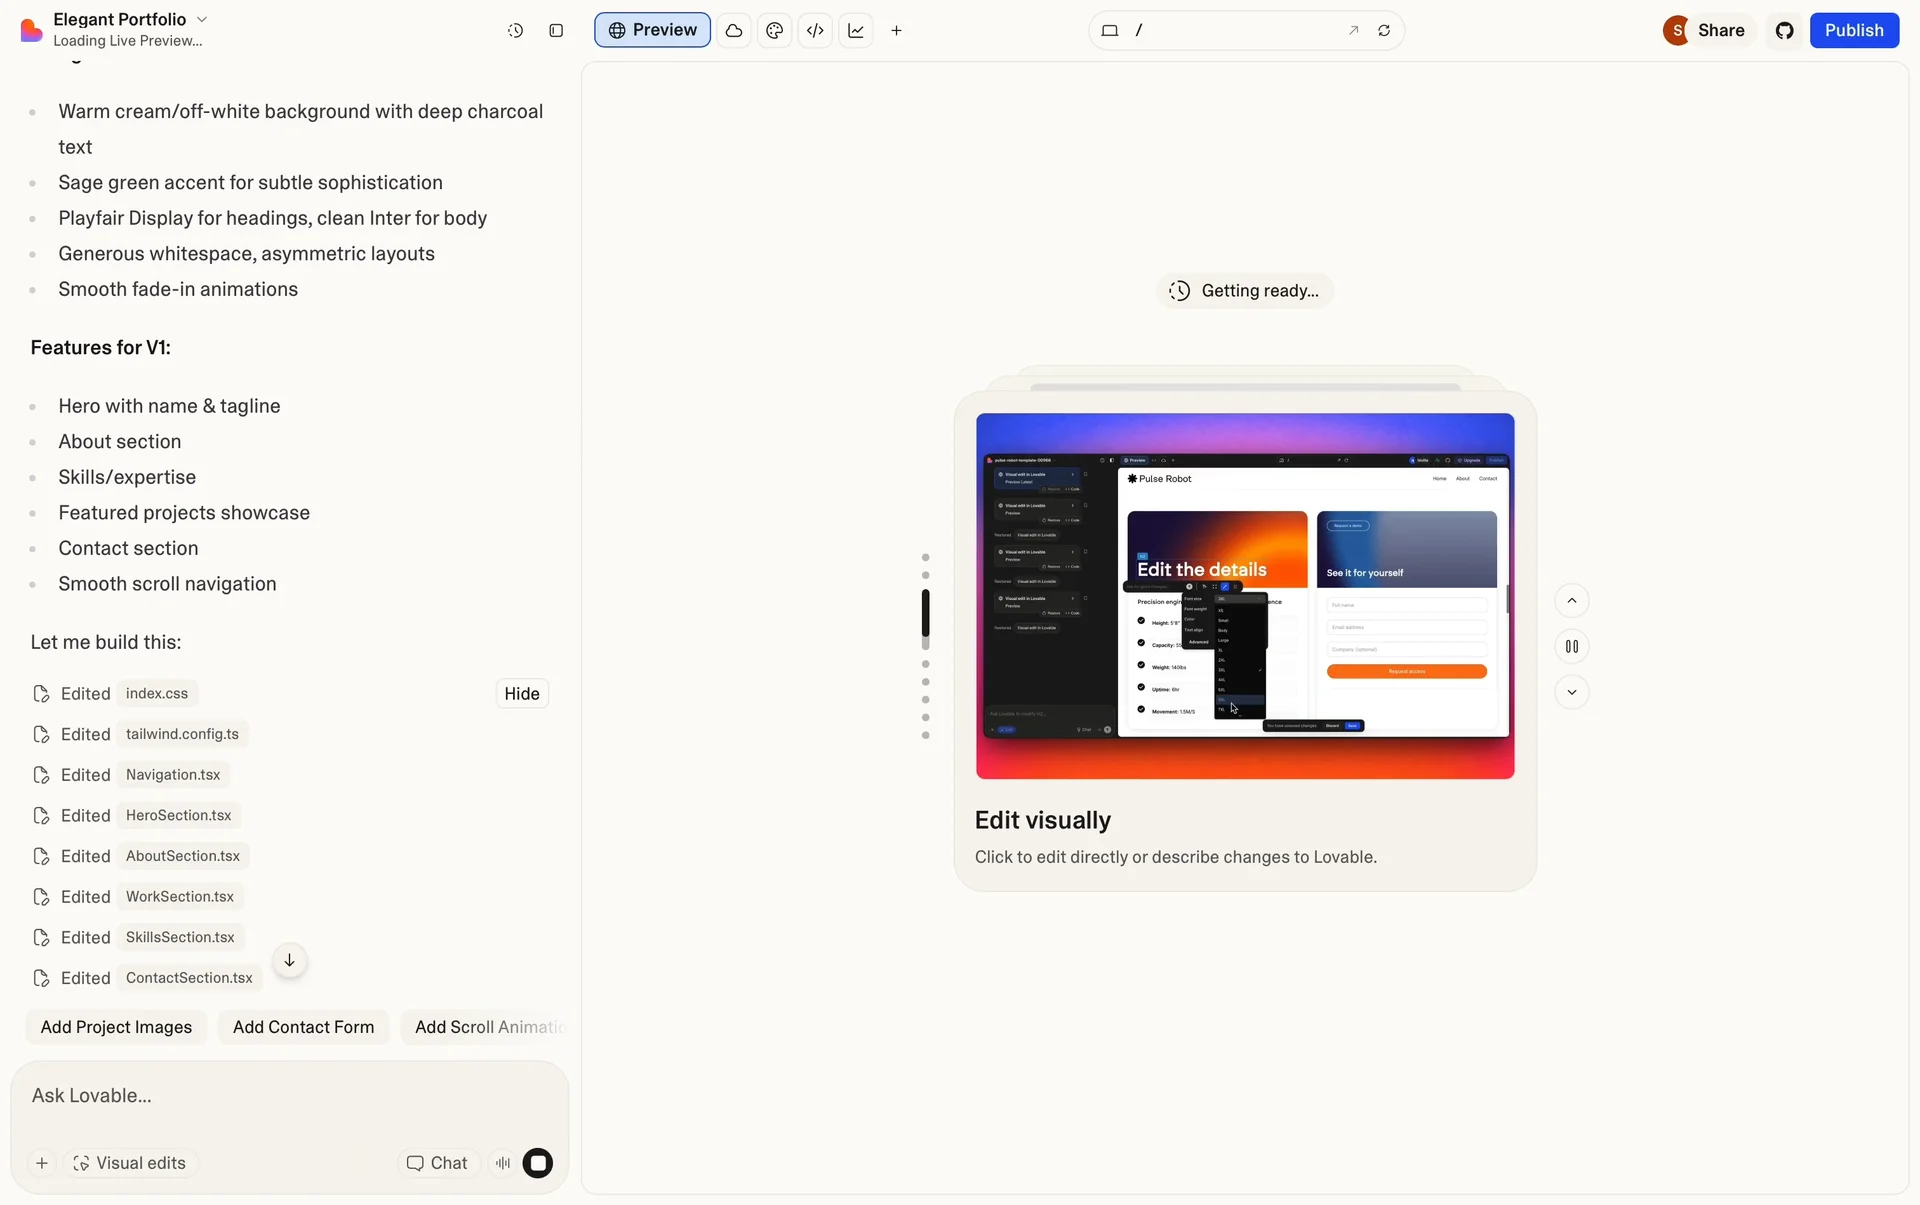Open the preview in a new tab
1920x1205 pixels.
1353,31
